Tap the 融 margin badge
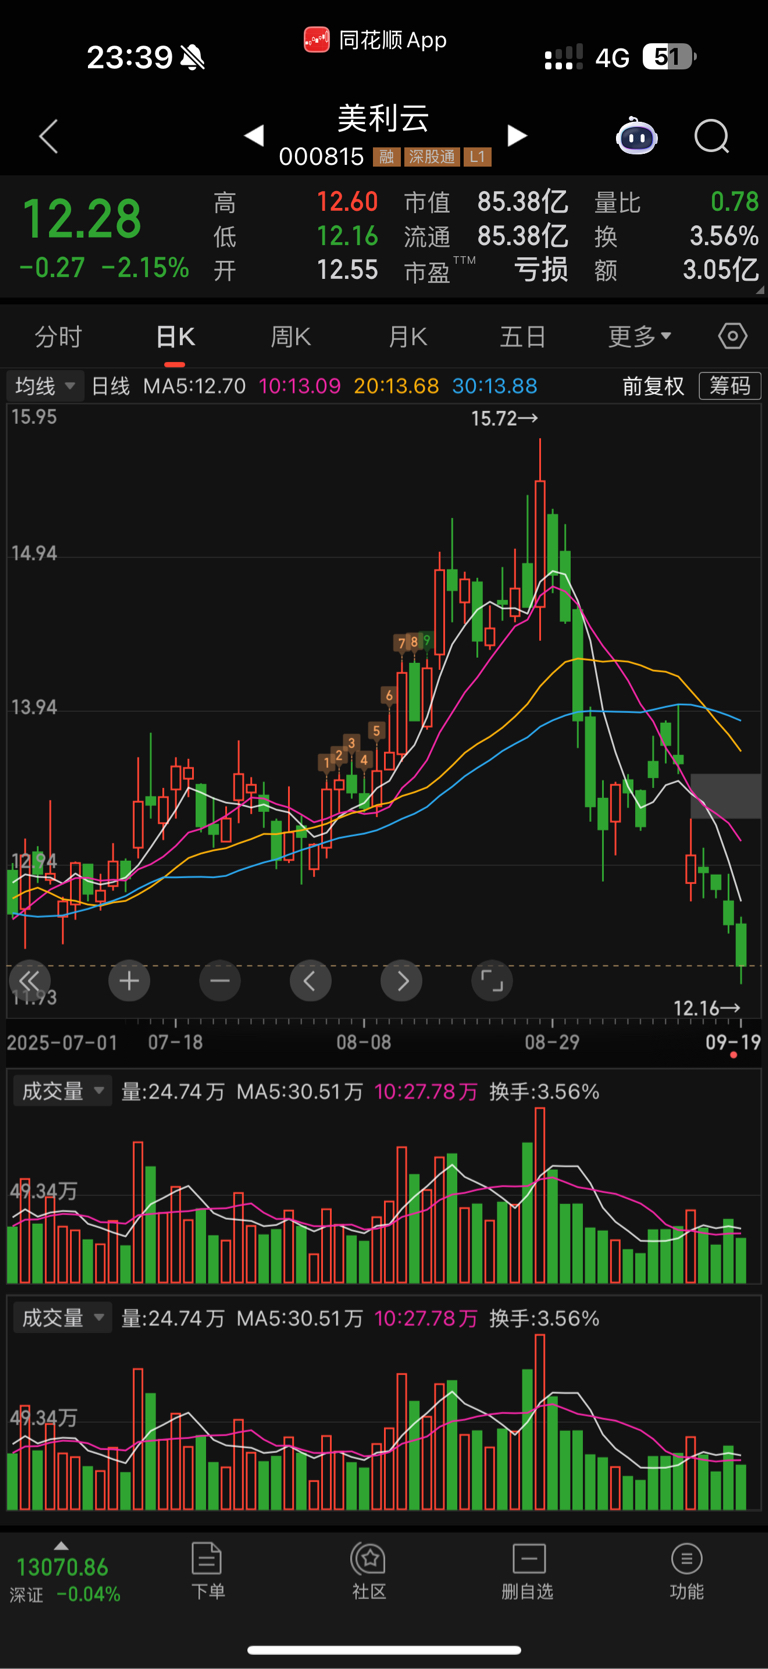The height and width of the screenshot is (1669, 768). (x=387, y=157)
